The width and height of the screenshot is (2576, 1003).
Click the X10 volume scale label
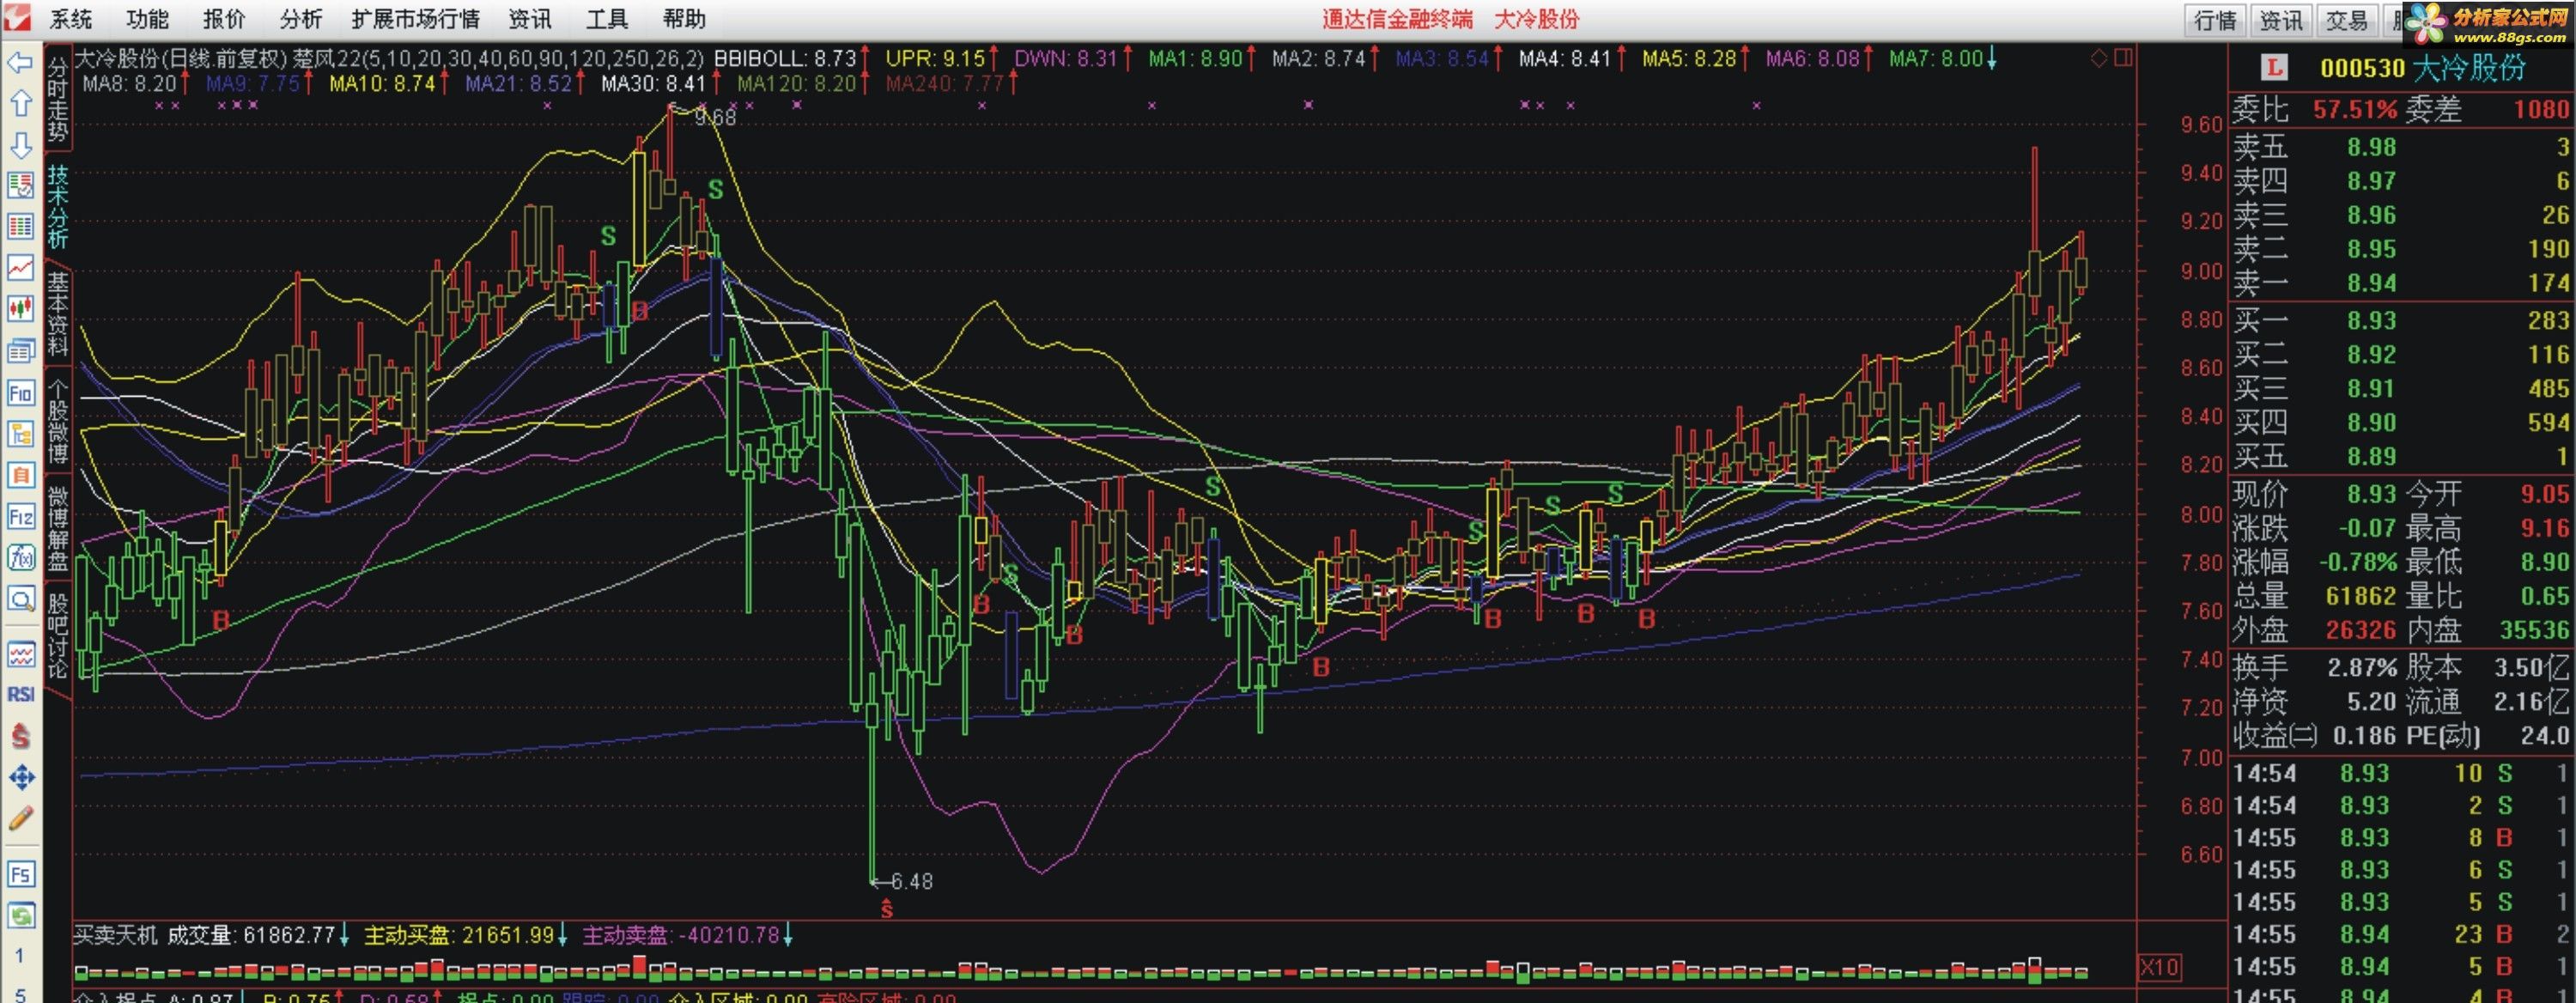[2159, 967]
